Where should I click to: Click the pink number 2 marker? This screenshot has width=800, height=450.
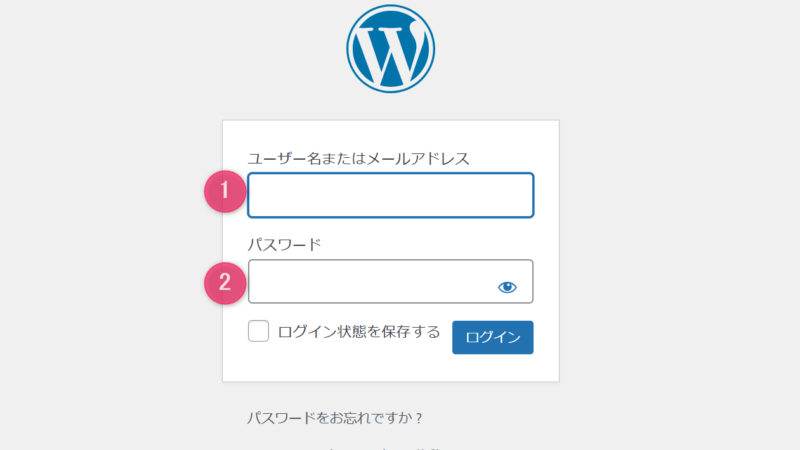coord(225,283)
